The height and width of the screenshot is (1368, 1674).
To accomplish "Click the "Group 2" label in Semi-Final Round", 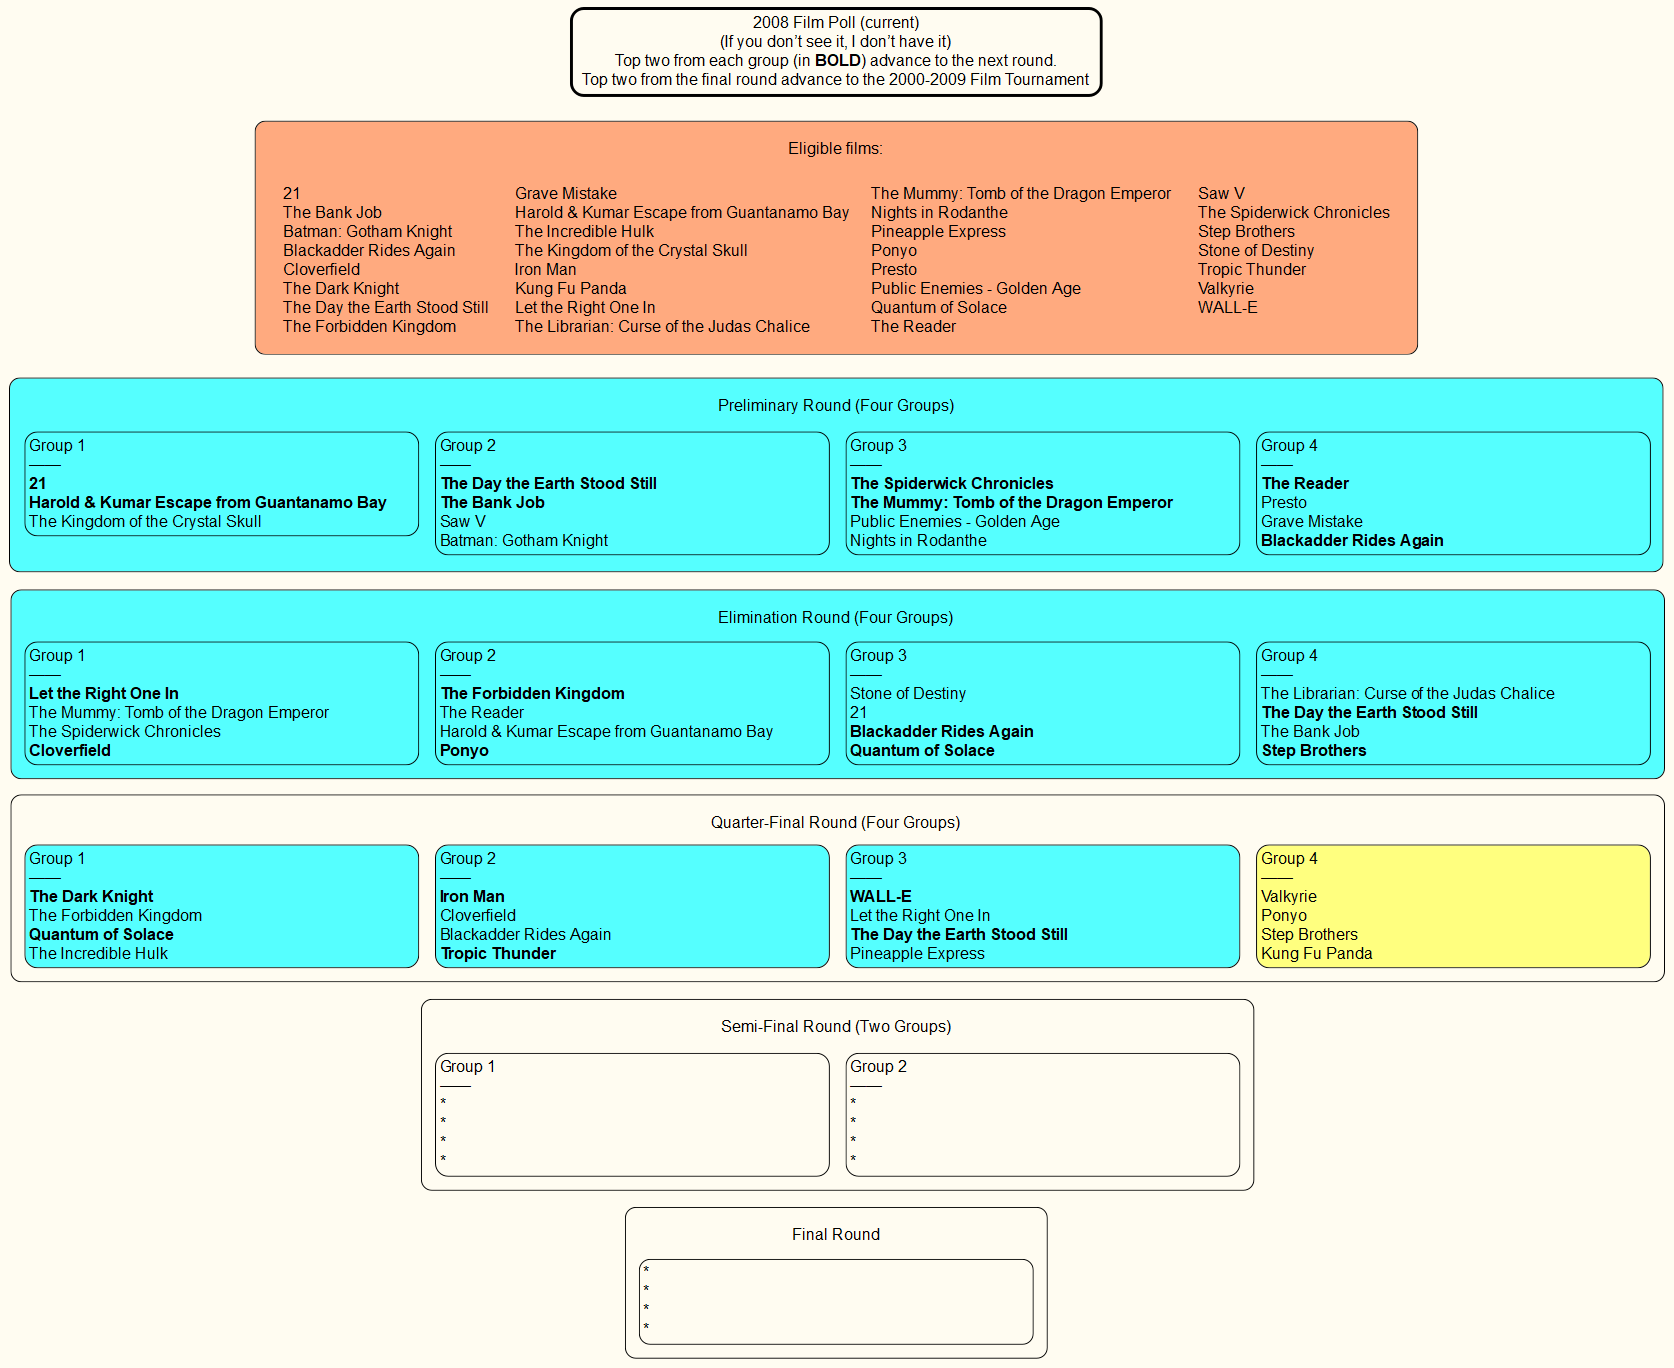I will (878, 1067).
